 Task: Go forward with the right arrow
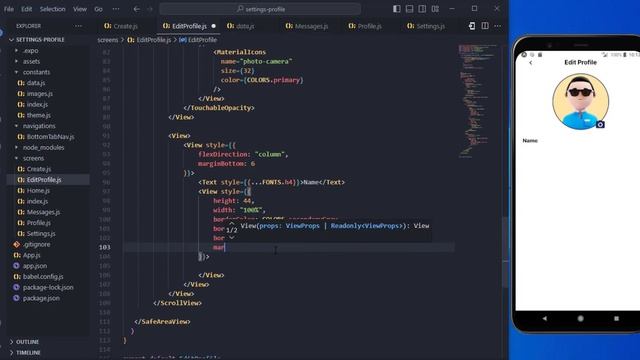tap(150, 9)
